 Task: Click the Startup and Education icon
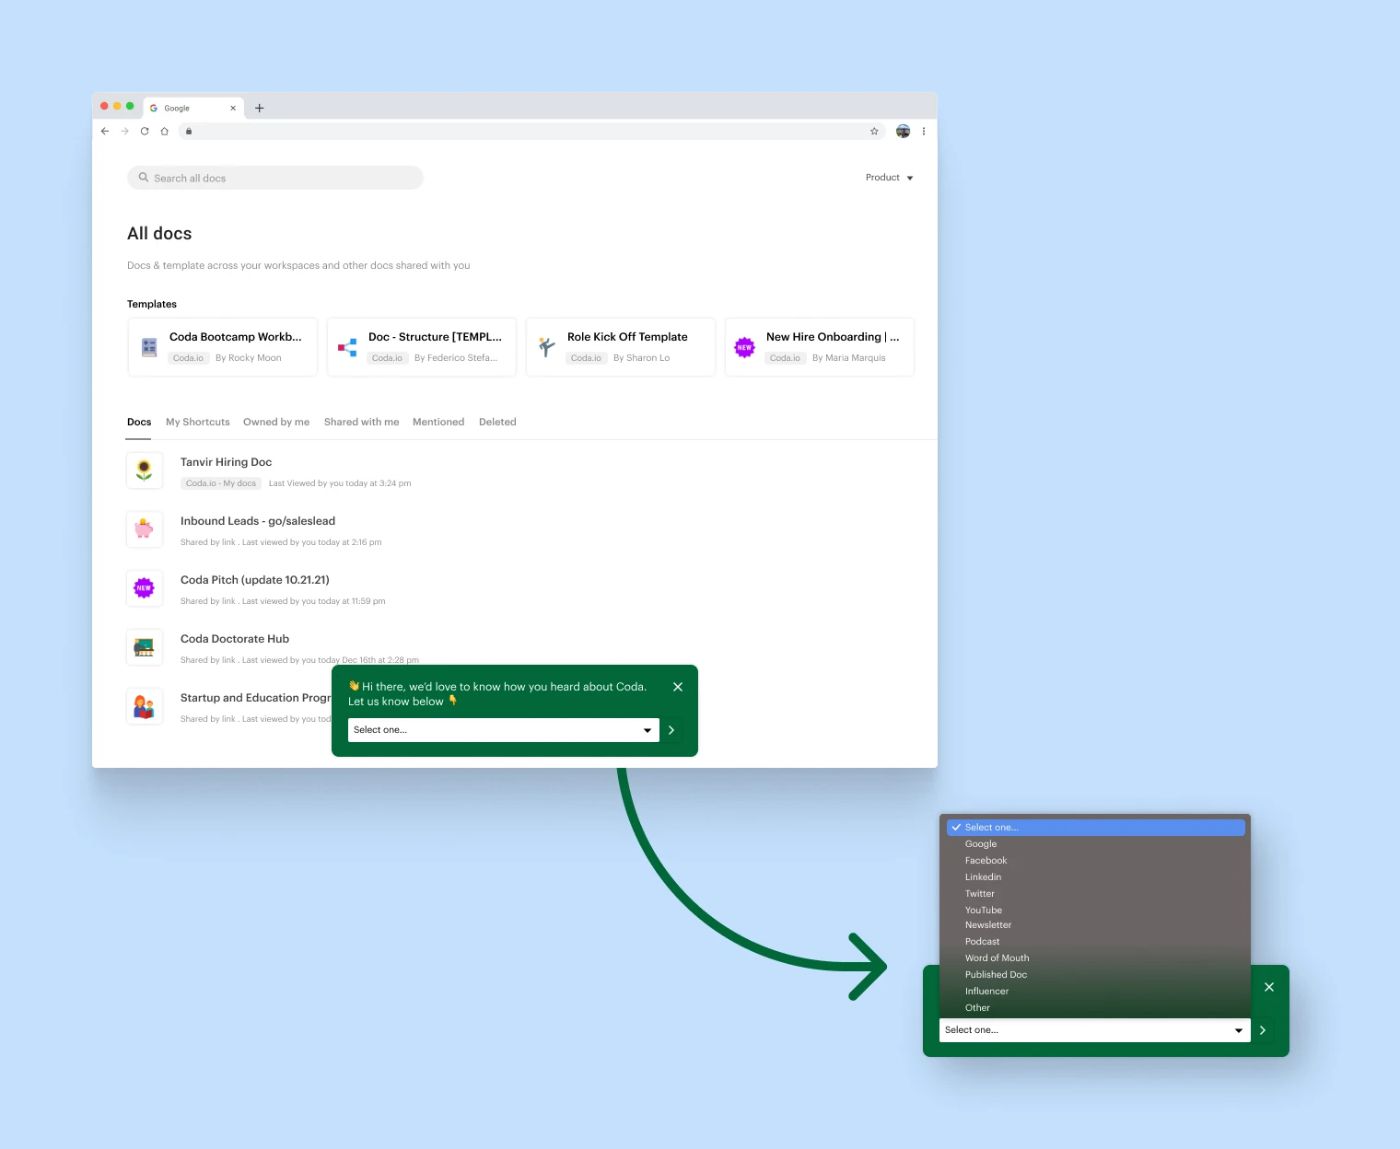coord(144,706)
